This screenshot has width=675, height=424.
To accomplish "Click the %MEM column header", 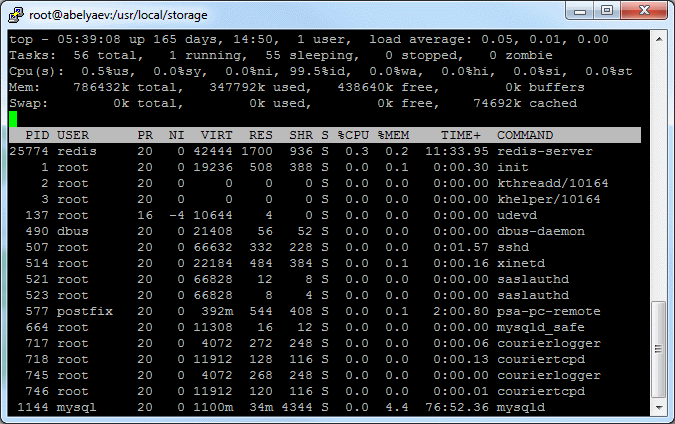I will [393, 135].
